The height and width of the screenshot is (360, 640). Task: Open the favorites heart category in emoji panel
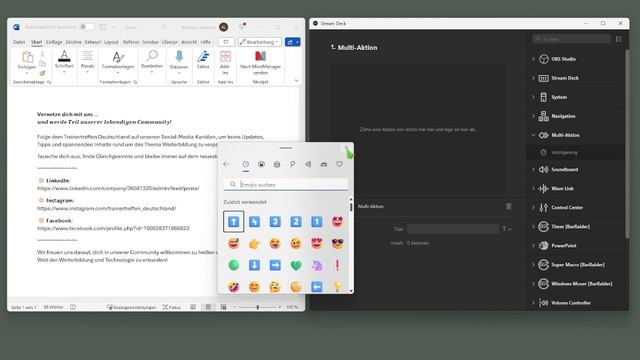click(x=339, y=164)
